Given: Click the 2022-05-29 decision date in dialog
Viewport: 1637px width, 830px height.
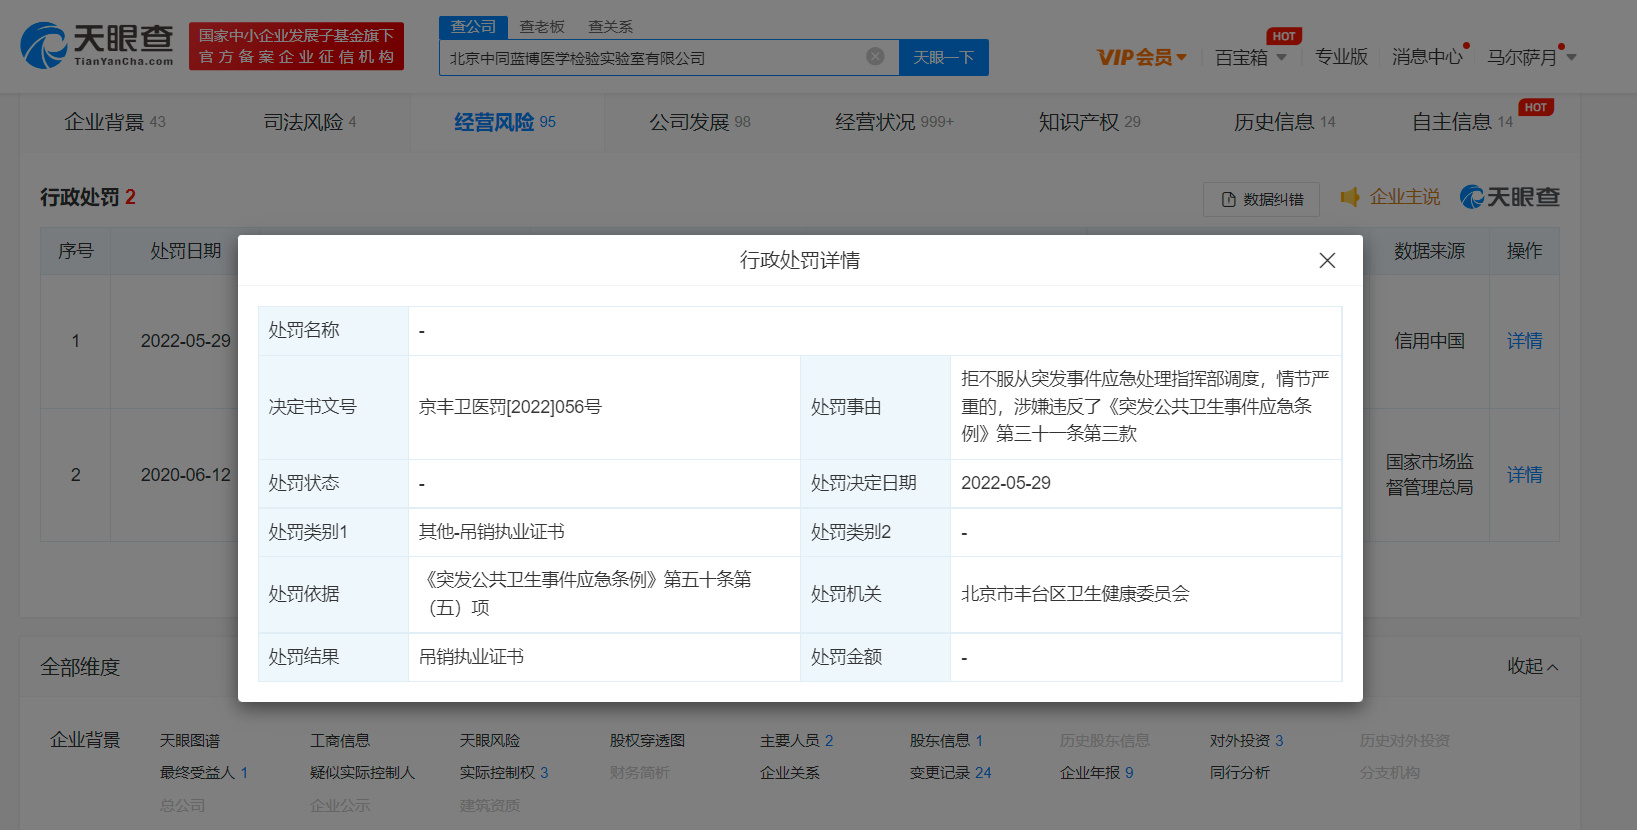Looking at the screenshot, I should 1006,483.
